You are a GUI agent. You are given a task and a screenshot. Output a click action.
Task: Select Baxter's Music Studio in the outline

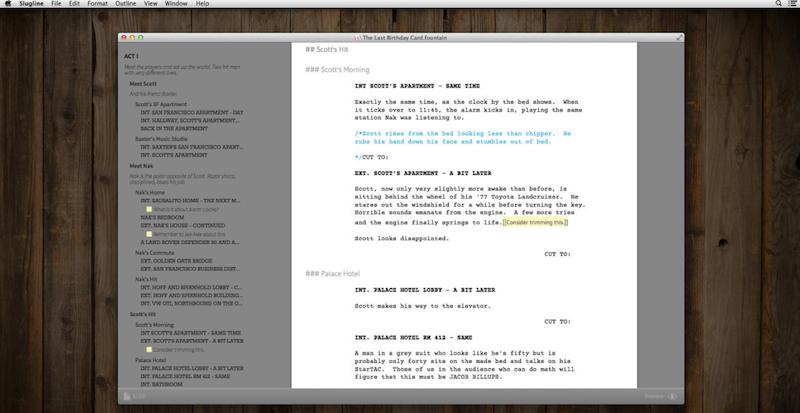(x=161, y=139)
